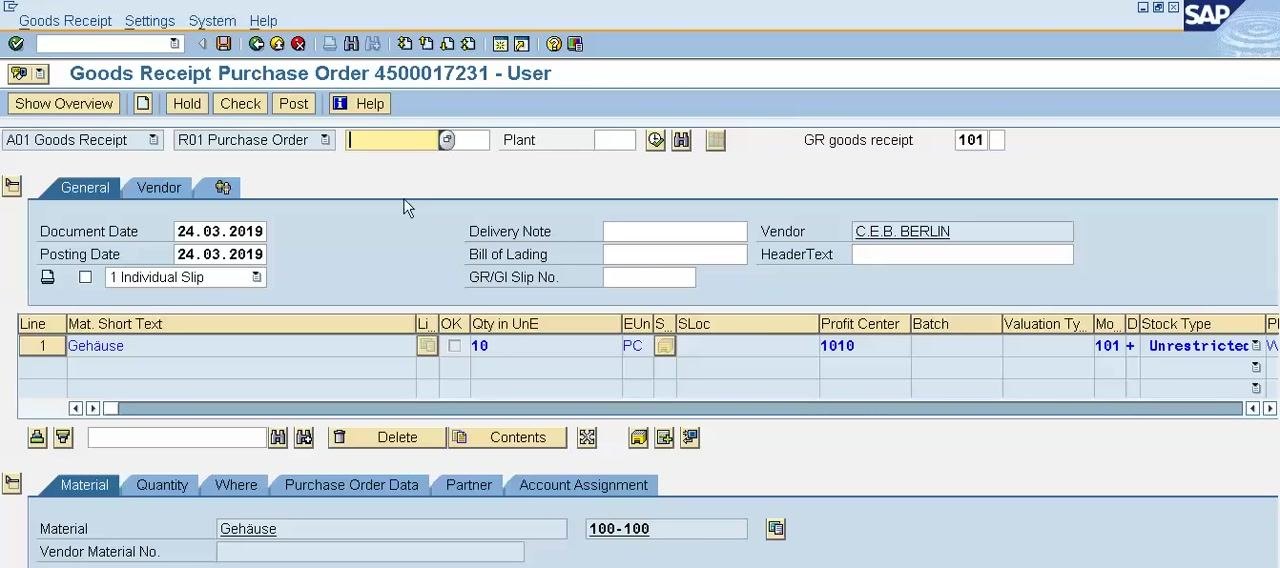The height and width of the screenshot is (568, 1280).
Task: Click the green Back arrow icon
Action: [x=257, y=44]
